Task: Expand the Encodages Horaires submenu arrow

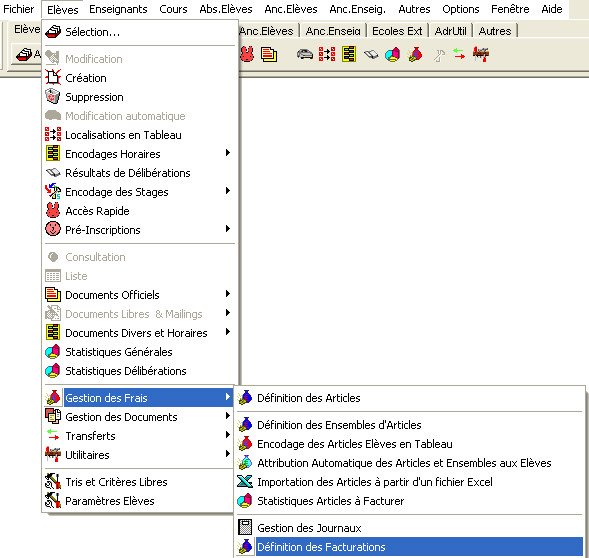Action: click(x=228, y=153)
